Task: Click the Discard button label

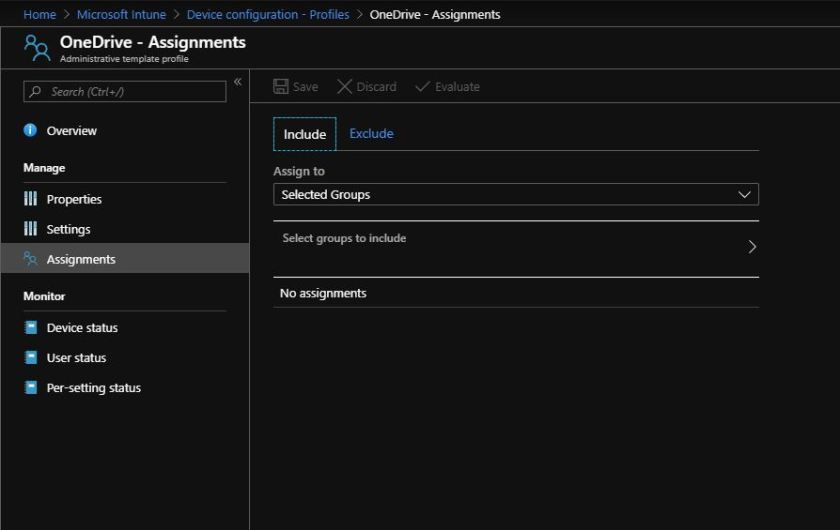Action: [x=377, y=87]
